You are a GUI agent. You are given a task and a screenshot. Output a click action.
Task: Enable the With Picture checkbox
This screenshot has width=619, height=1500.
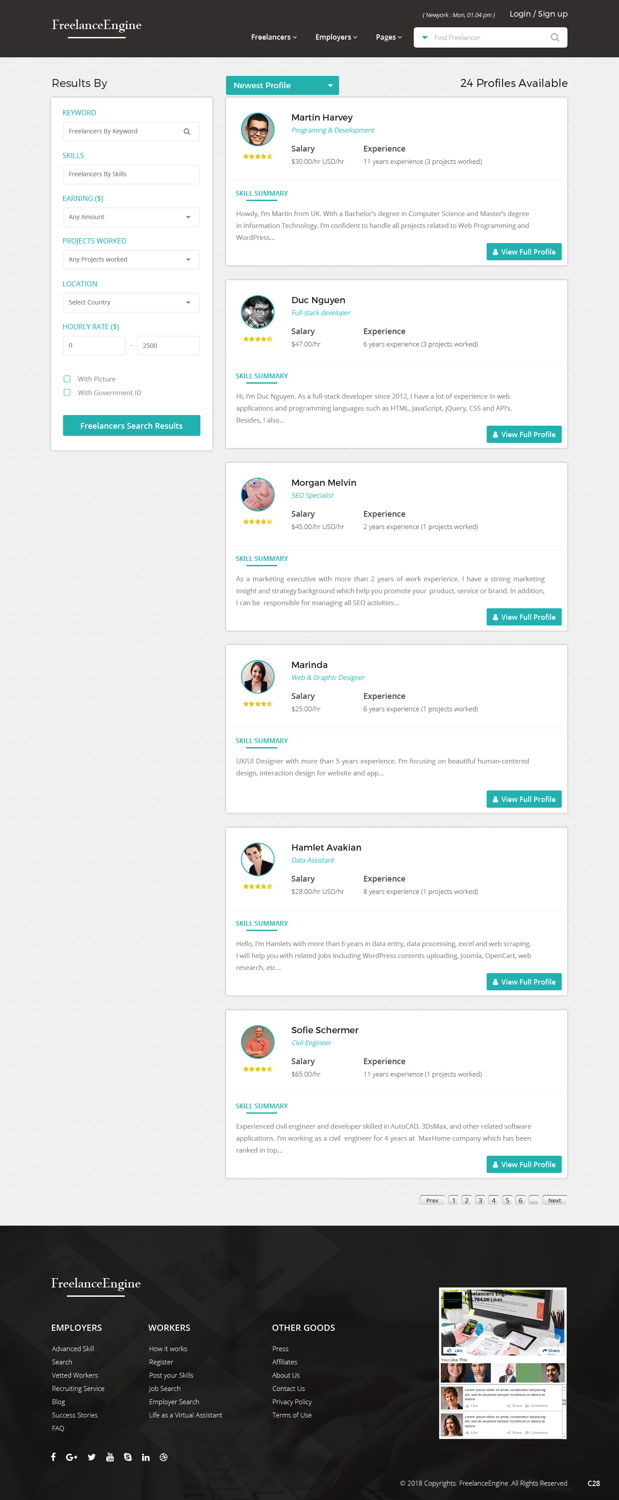pyautogui.click(x=67, y=379)
